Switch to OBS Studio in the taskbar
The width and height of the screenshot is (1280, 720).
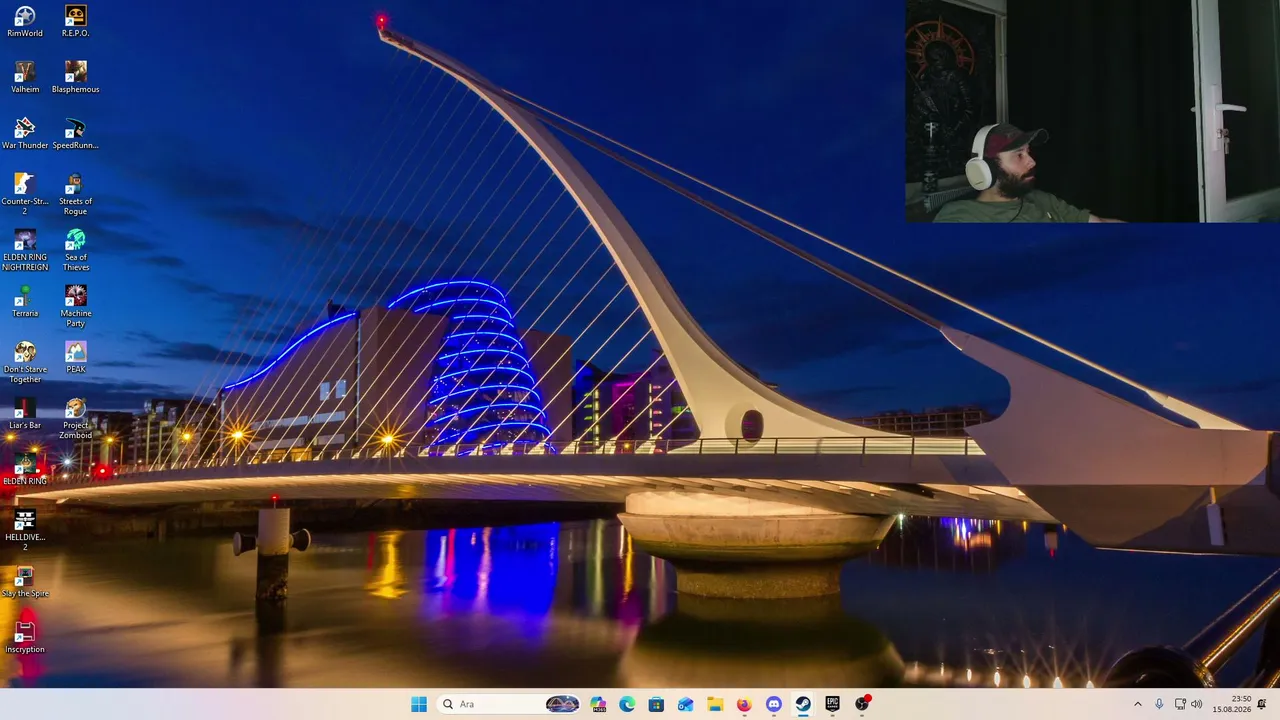(862, 704)
